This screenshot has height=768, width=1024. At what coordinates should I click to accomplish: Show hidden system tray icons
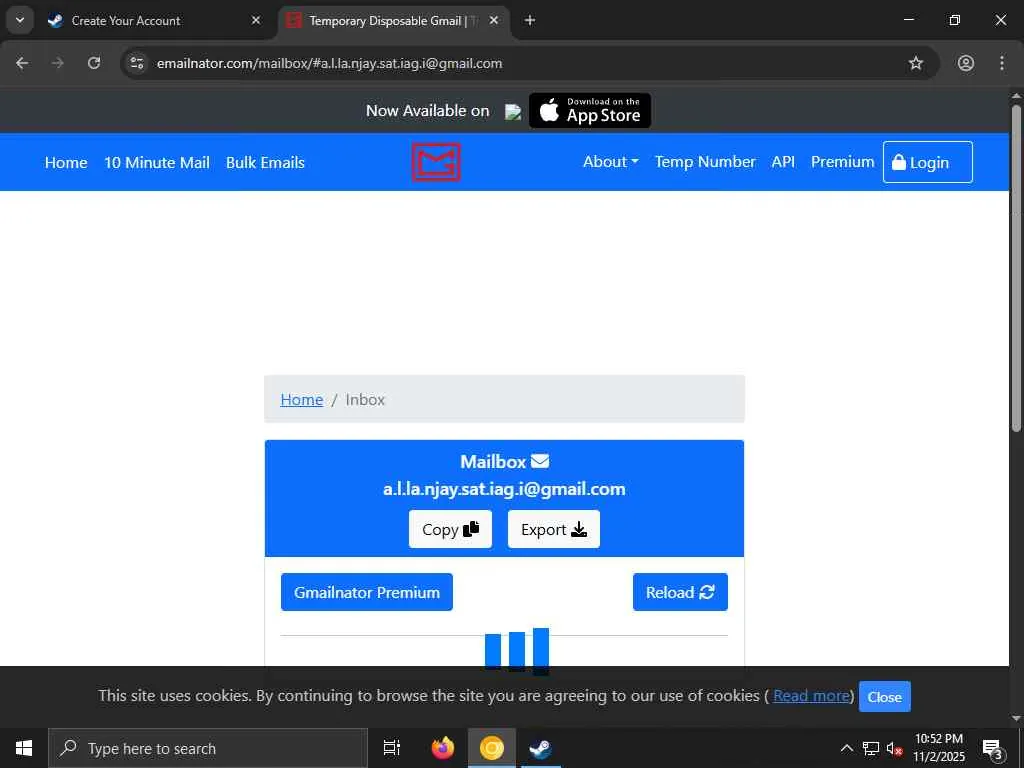846,748
